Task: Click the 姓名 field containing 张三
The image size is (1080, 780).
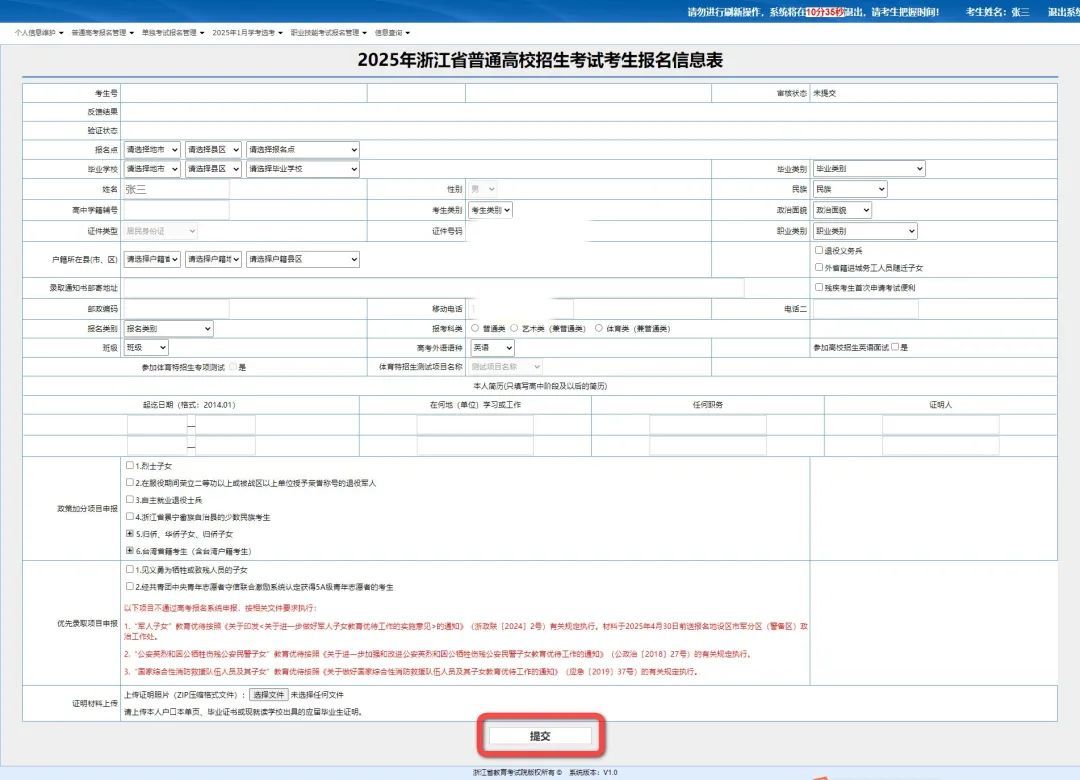Action: pos(176,189)
